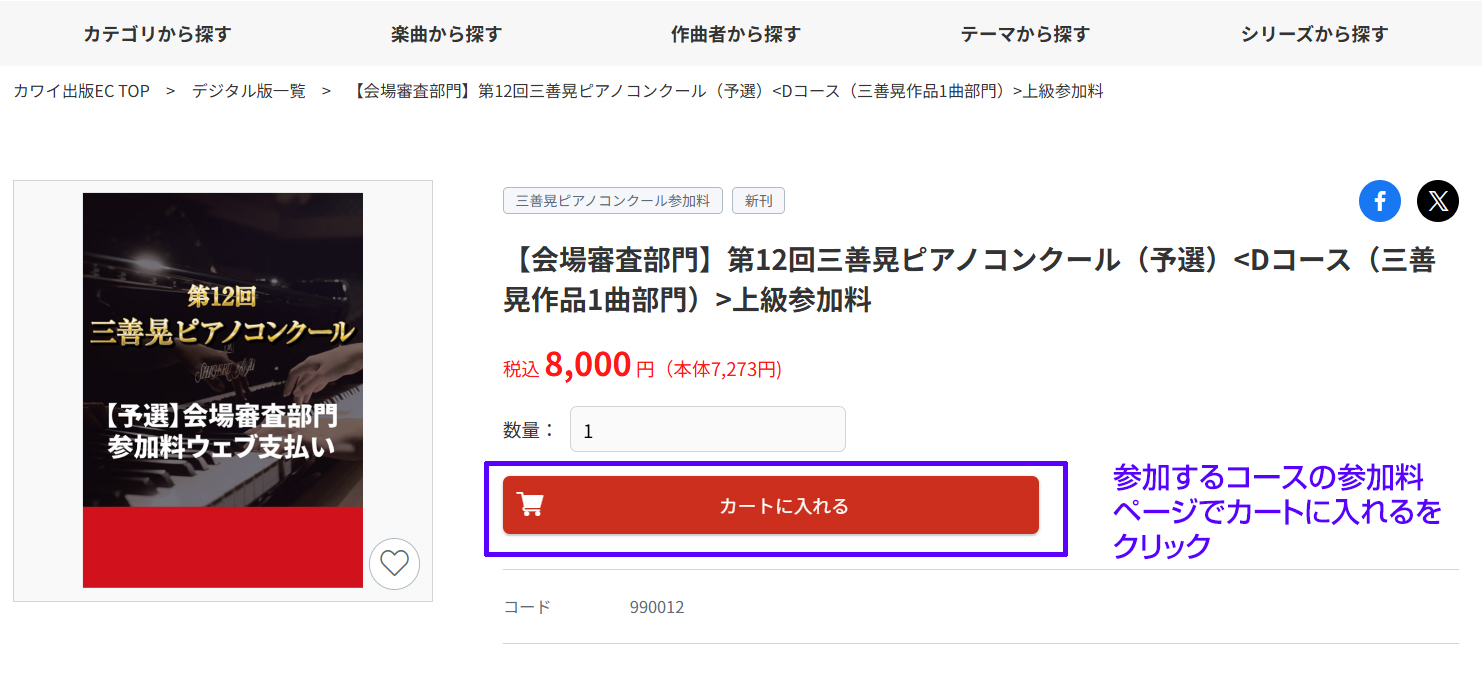Click product code 990012
Screen dimensions: 1482x683
tap(657, 607)
